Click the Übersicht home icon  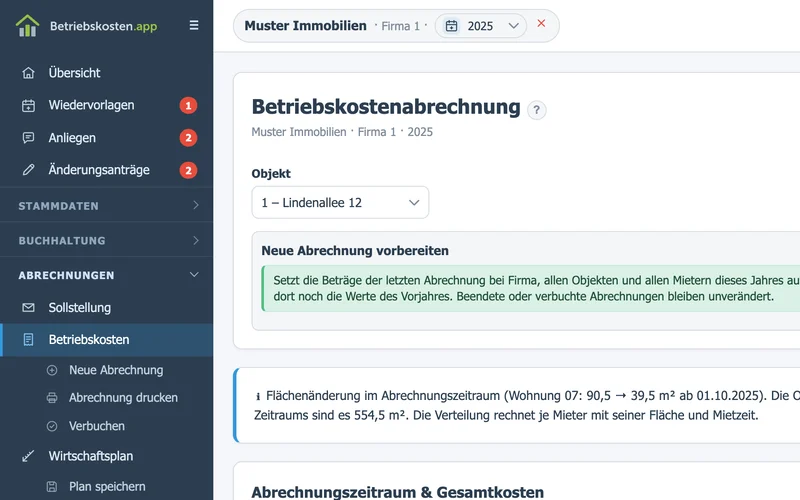pos(29,73)
